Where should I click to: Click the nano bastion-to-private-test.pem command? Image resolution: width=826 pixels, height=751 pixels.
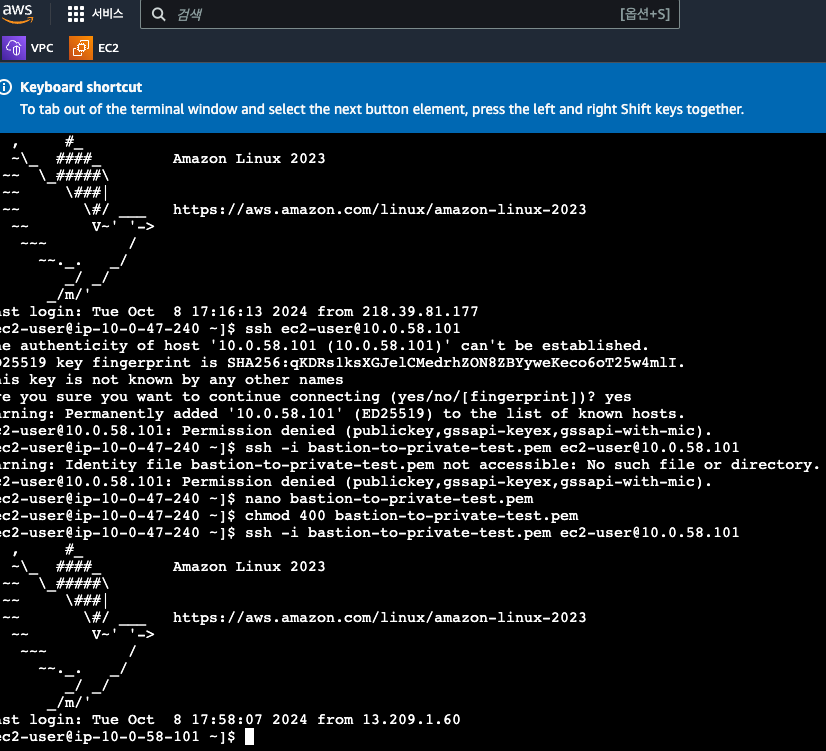[x=389, y=498]
